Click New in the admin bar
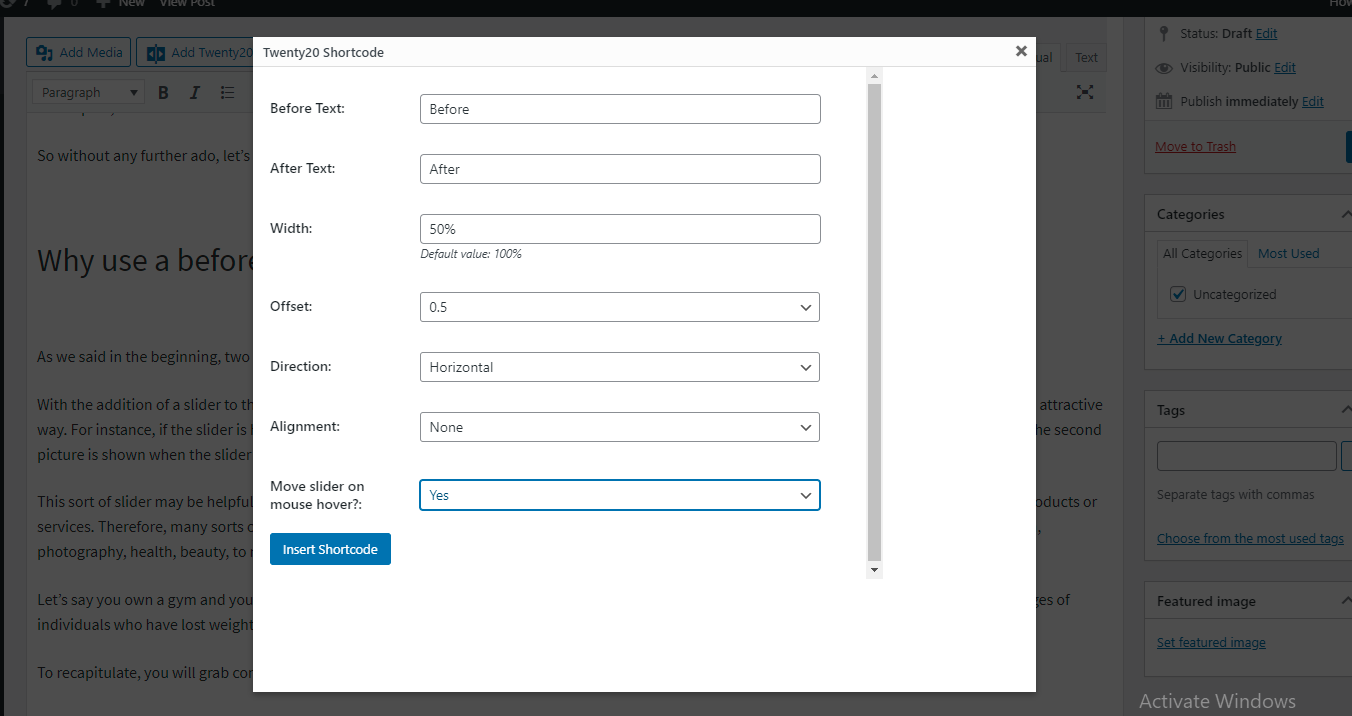Screen dimensions: 1352x716 coord(121,4)
